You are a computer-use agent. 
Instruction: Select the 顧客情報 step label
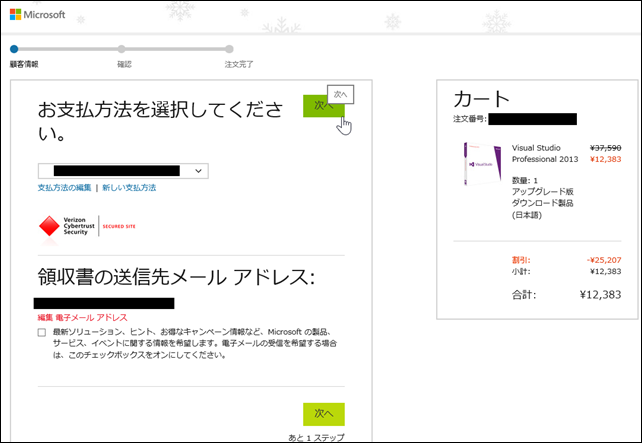[x=24, y=64]
